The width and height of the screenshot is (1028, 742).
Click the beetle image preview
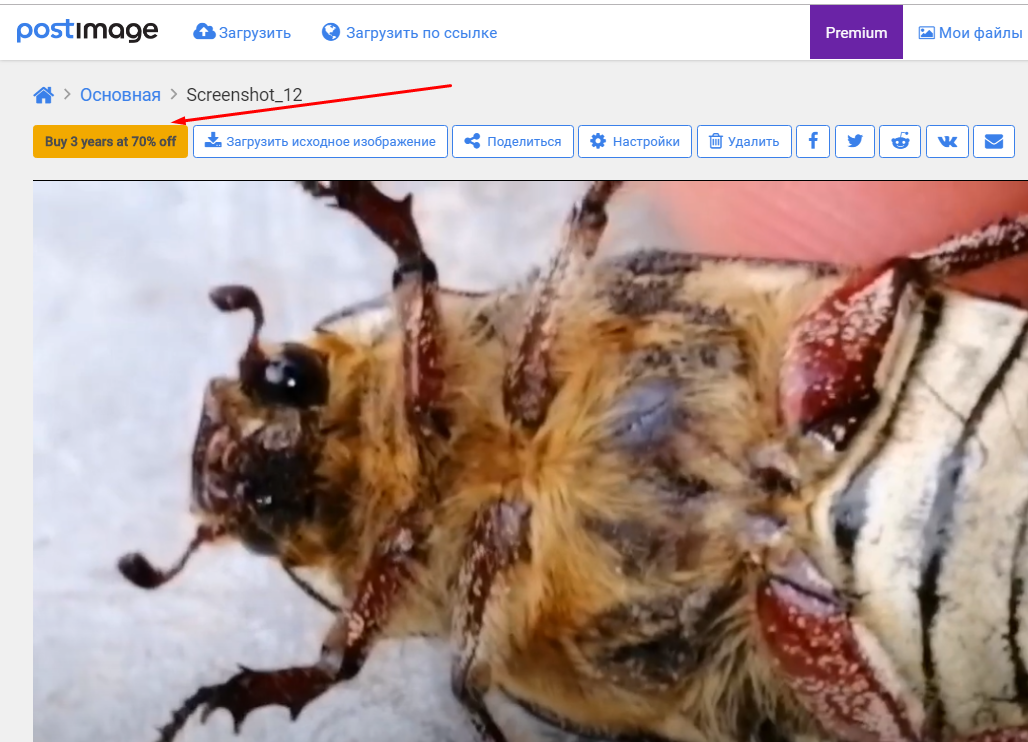(x=530, y=461)
